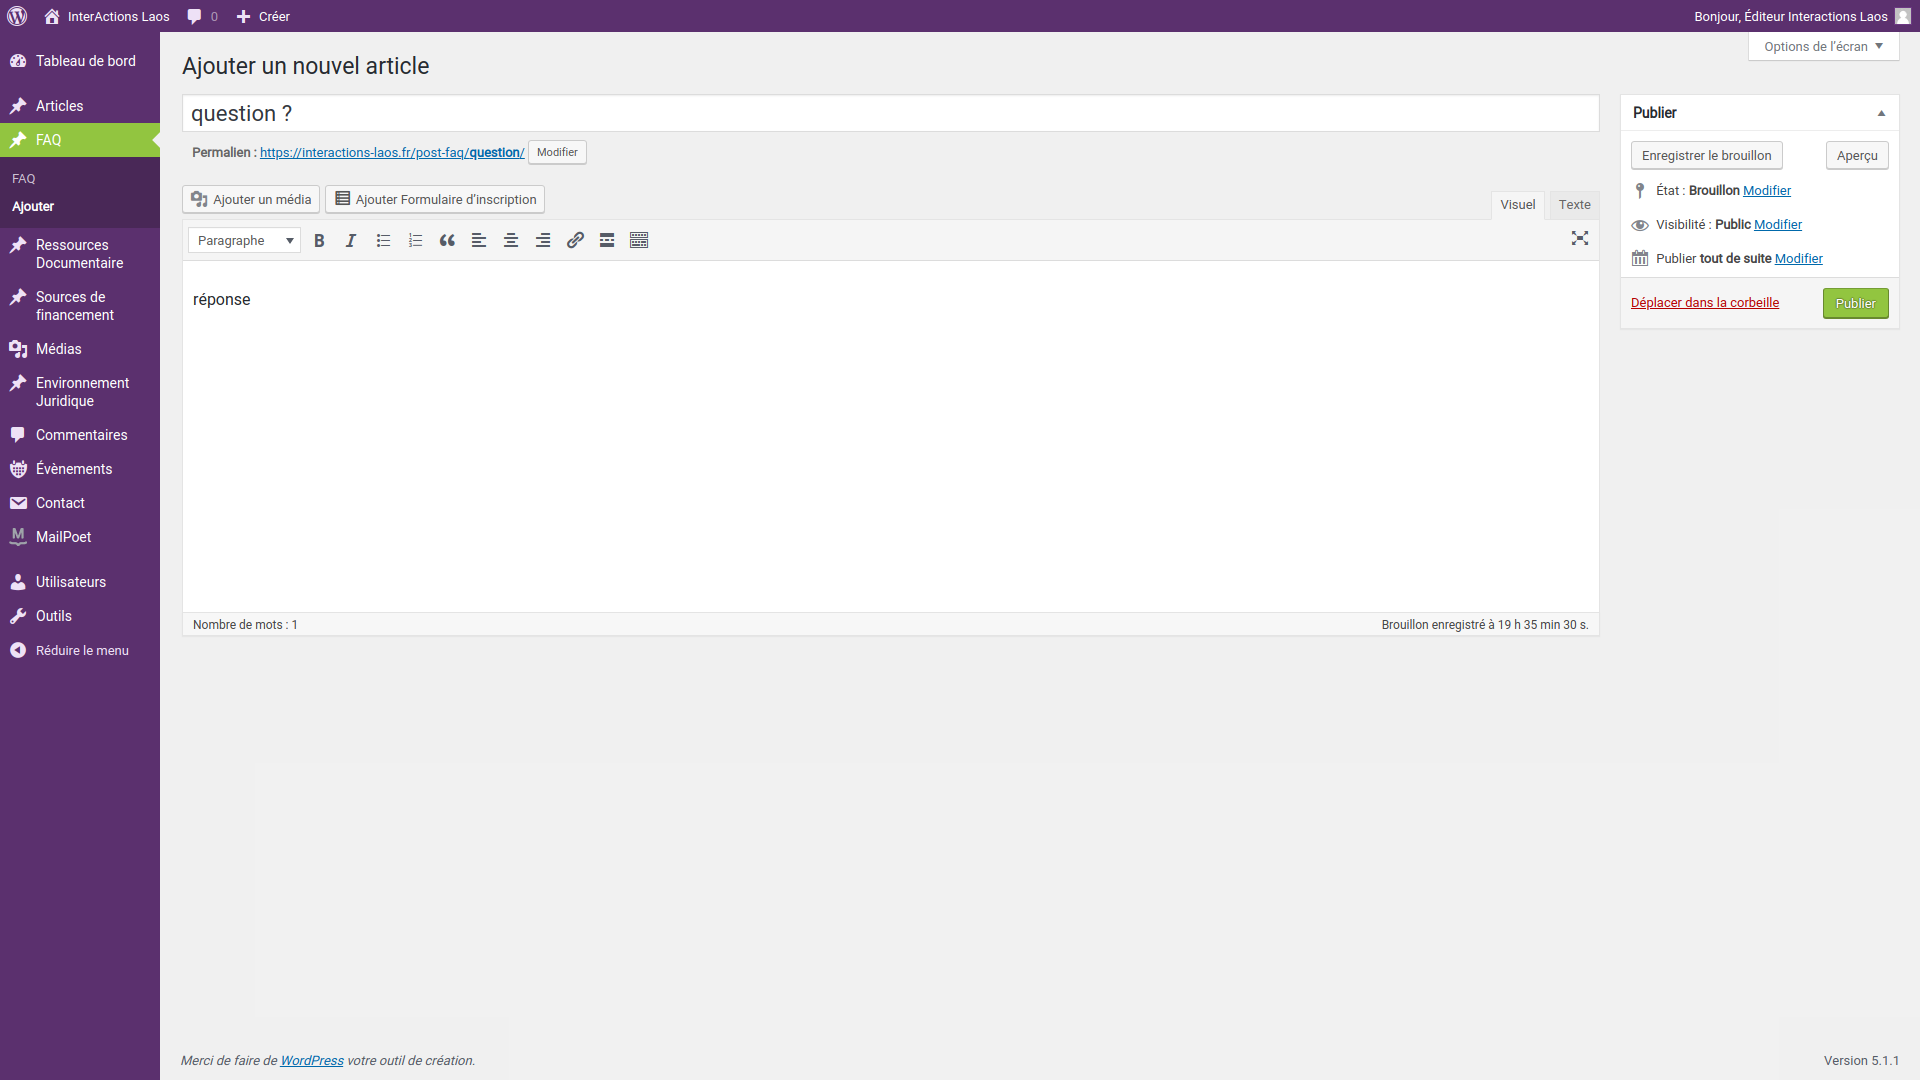Center align the text
The width and height of the screenshot is (1920, 1080).
coord(511,241)
